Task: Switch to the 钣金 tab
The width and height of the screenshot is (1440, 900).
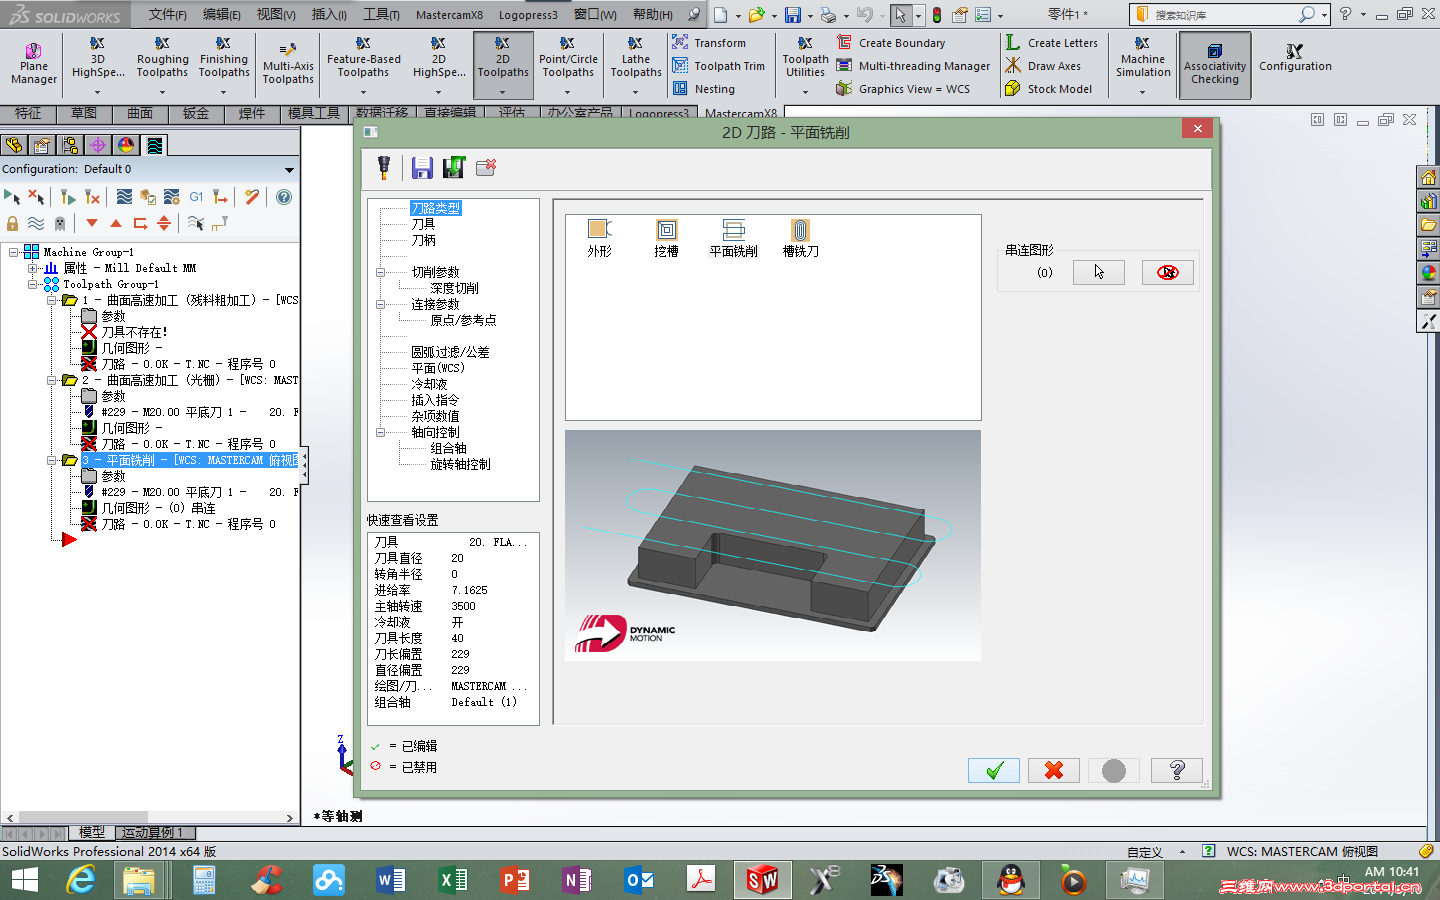Action: (x=196, y=113)
